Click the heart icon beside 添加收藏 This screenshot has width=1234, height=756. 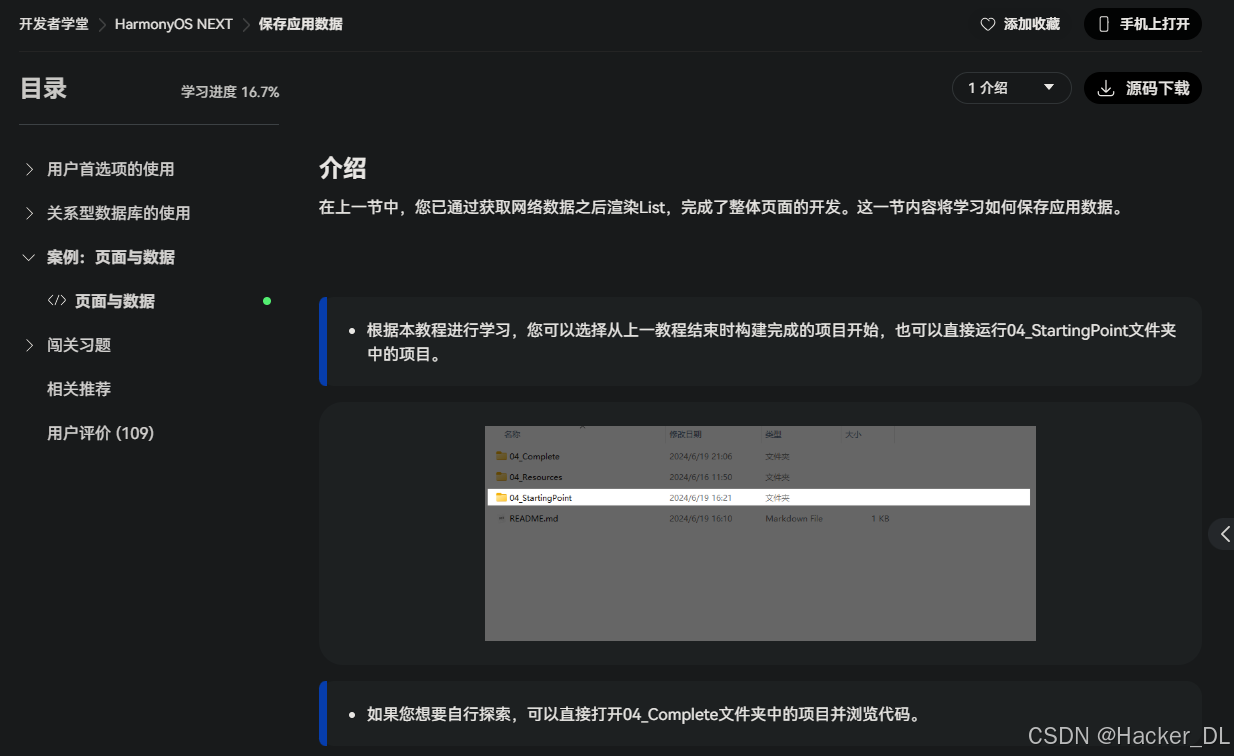(988, 24)
